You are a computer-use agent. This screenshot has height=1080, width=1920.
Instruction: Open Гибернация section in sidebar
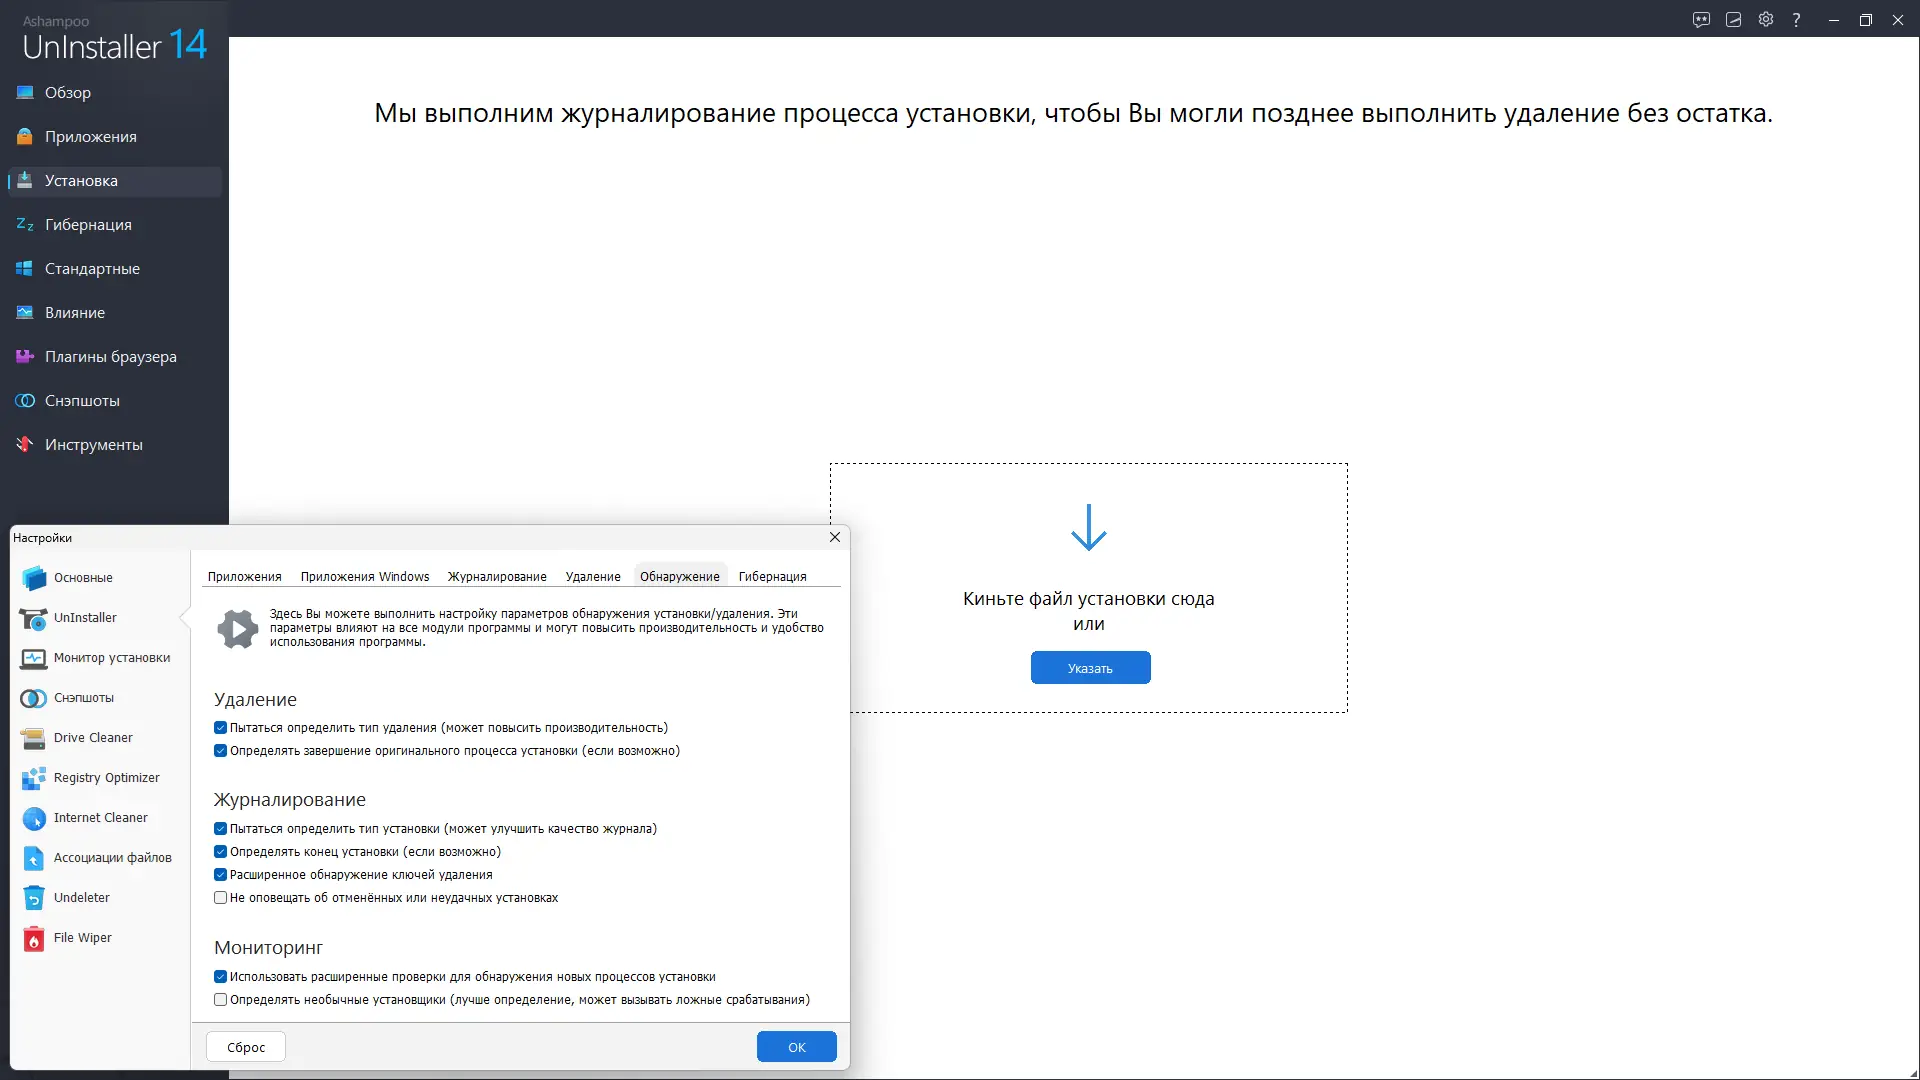point(88,225)
